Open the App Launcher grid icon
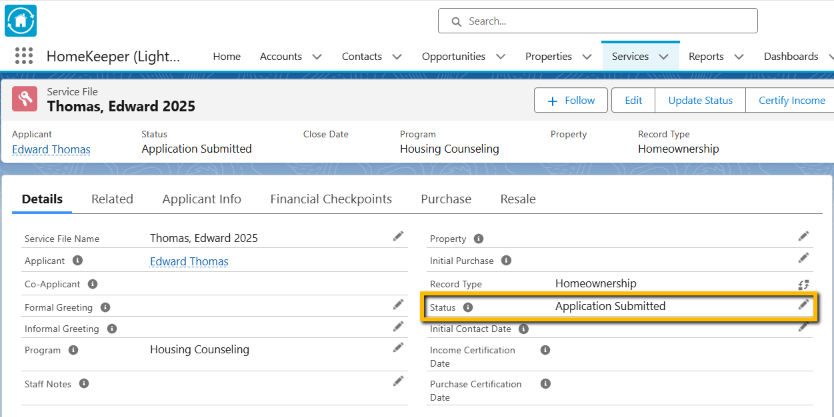The width and height of the screenshot is (834, 417). pos(24,56)
